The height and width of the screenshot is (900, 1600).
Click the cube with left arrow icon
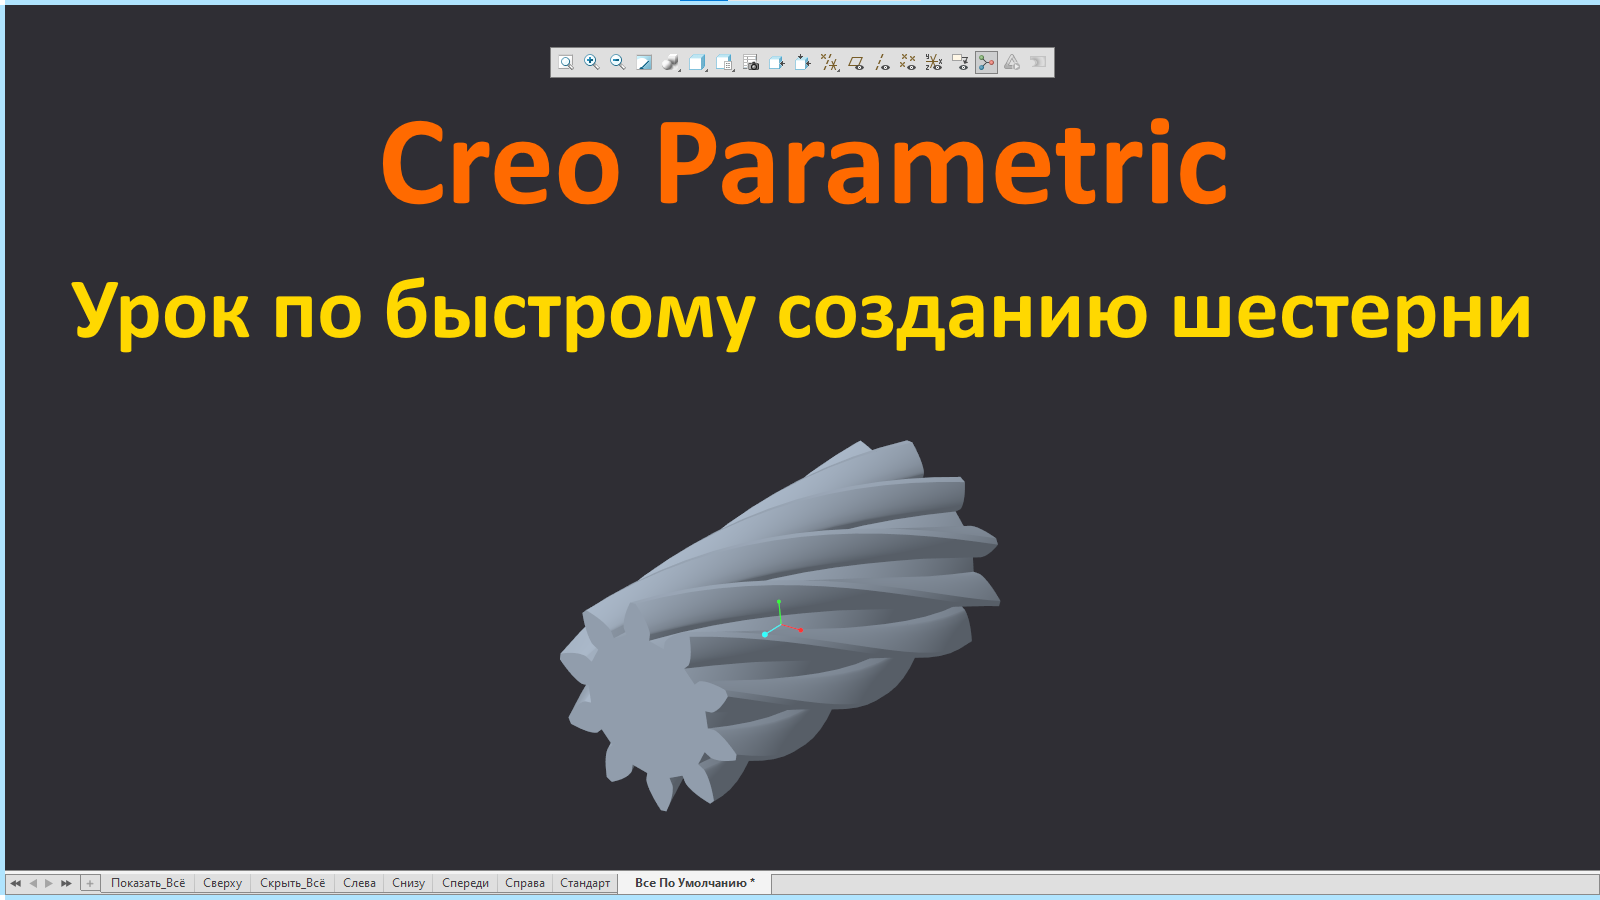[777, 62]
